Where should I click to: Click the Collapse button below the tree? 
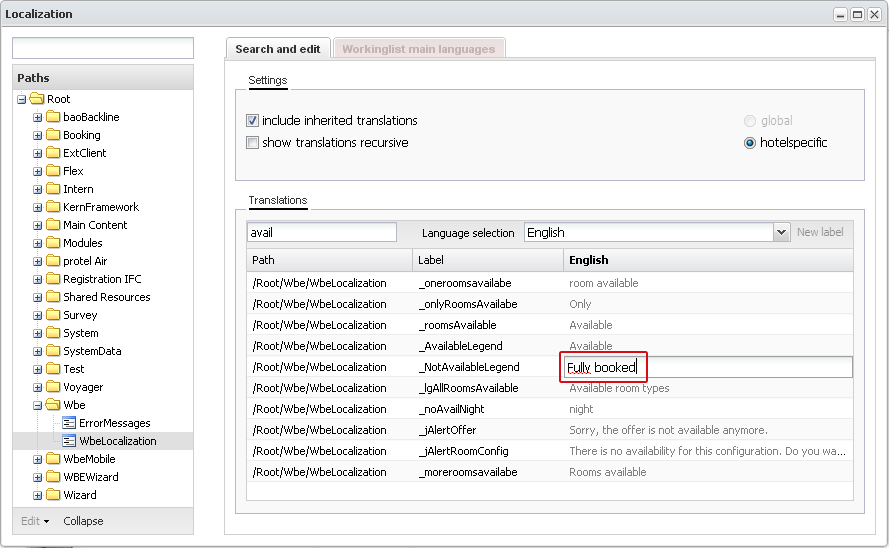pos(83,521)
